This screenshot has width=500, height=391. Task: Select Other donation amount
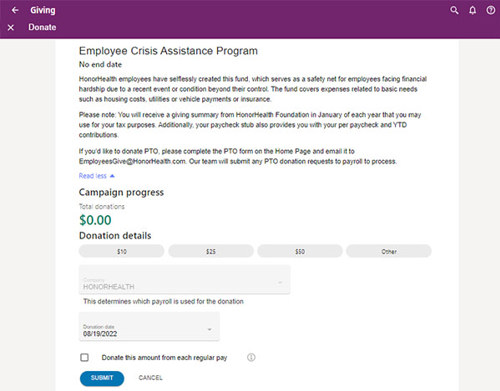click(389, 251)
